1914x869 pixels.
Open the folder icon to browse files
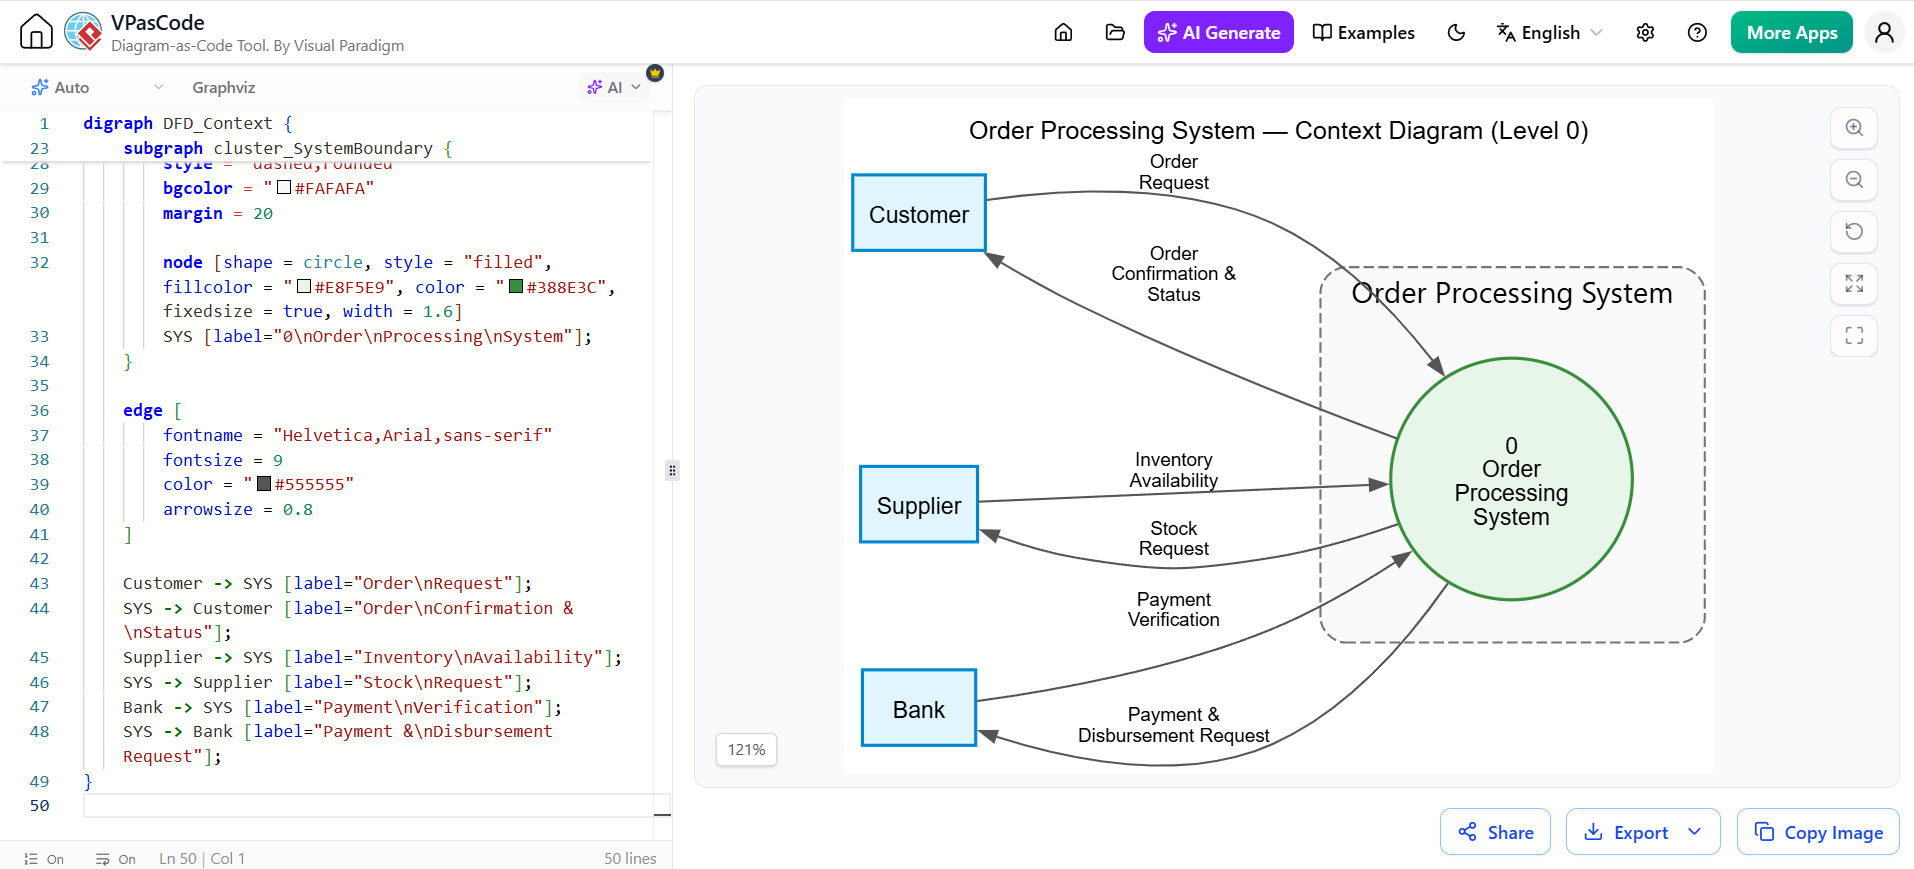point(1115,32)
